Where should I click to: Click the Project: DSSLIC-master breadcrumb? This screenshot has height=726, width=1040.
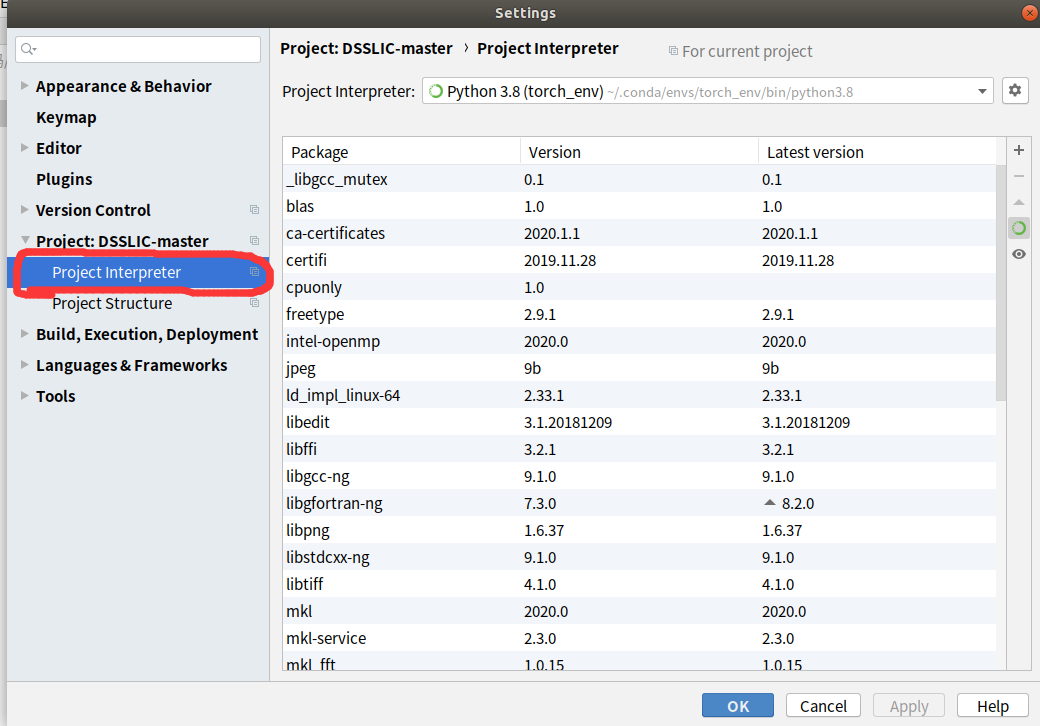(x=370, y=48)
